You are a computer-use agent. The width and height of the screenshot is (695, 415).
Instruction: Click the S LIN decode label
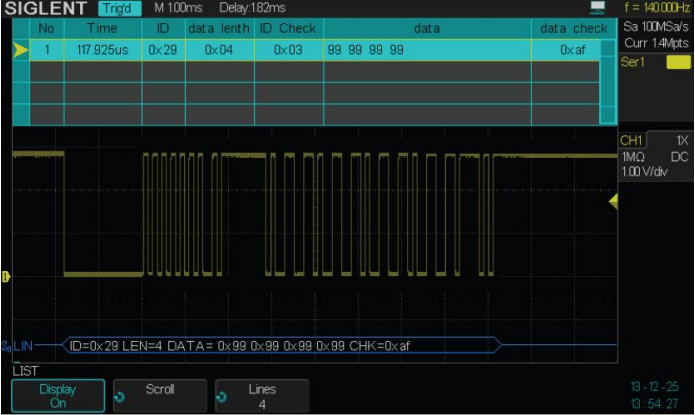[17, 346]
